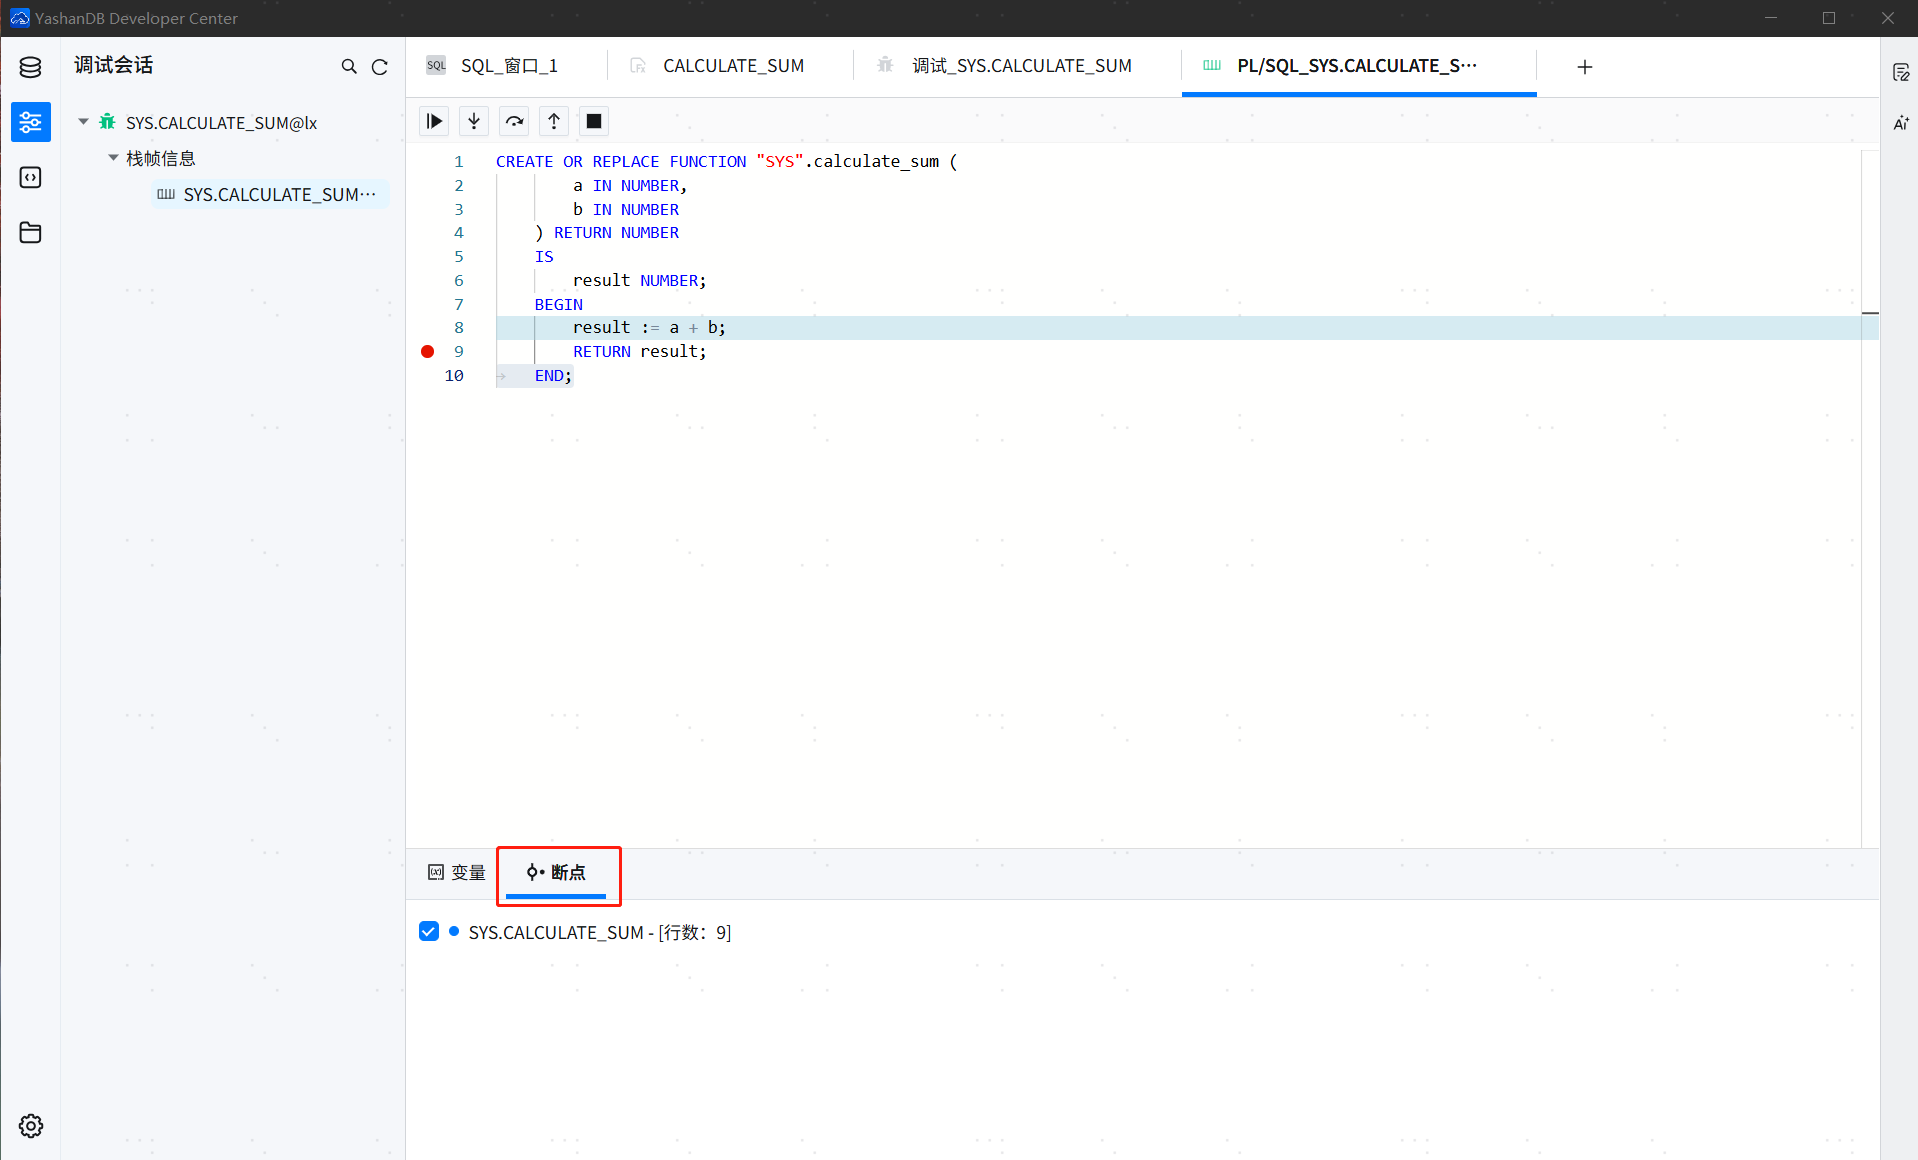The image size is (1918, 1160).
Task: Click the step over debug icon
Action: pos(514,121)
